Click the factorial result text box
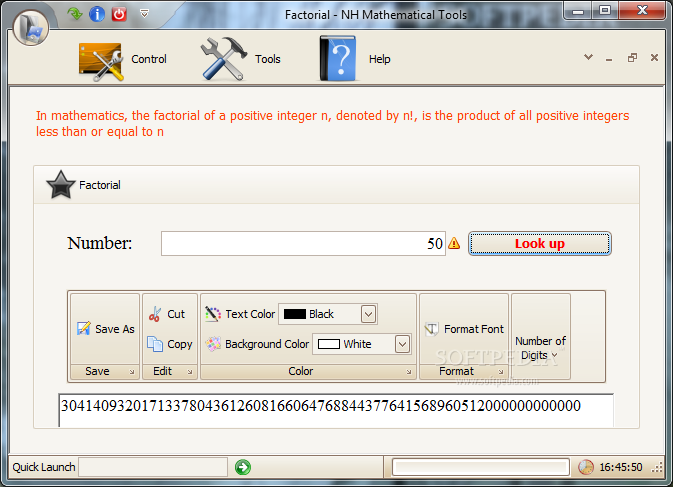Image resolution: width=673 pixels, height=487 pixels. pos(336,410)
